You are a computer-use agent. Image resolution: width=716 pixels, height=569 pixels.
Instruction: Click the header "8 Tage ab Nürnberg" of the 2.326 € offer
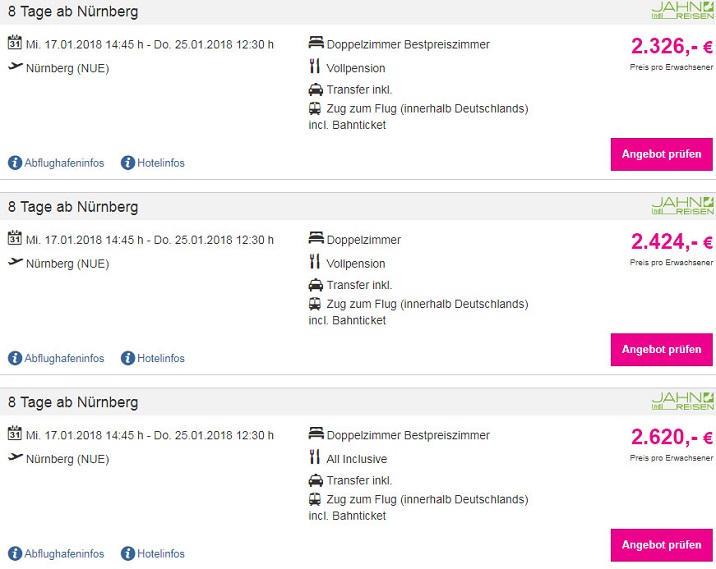tap(73, 12)
